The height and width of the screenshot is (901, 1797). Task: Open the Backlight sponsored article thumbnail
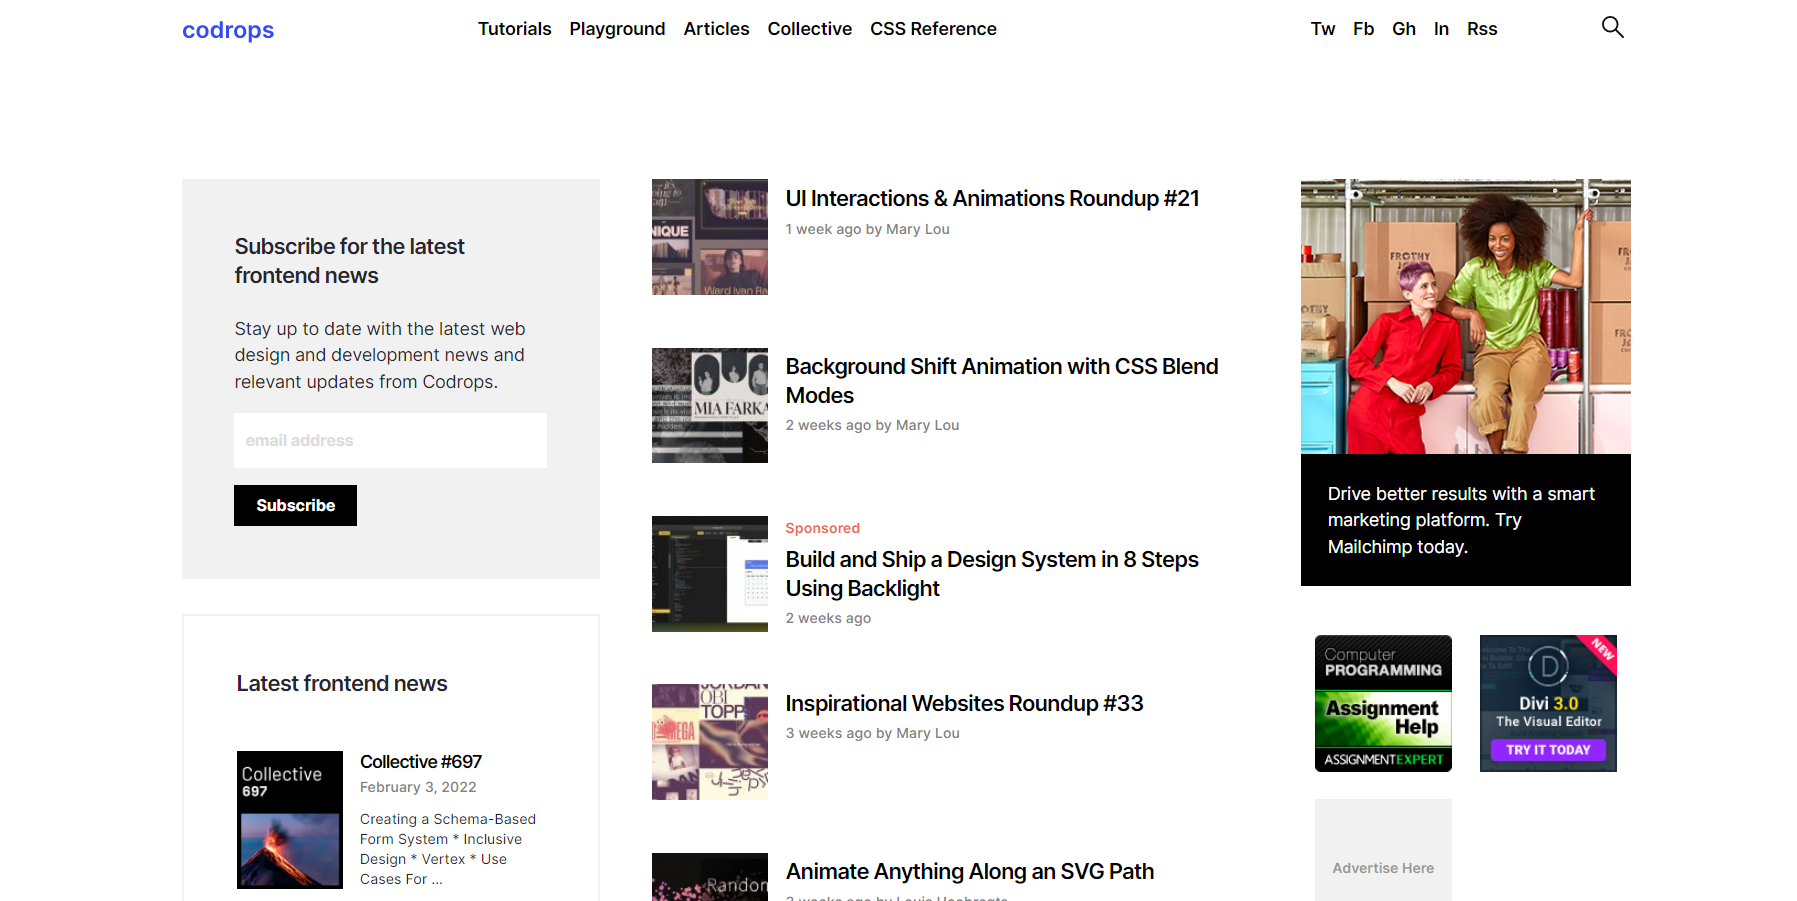[x=710, y=574]
